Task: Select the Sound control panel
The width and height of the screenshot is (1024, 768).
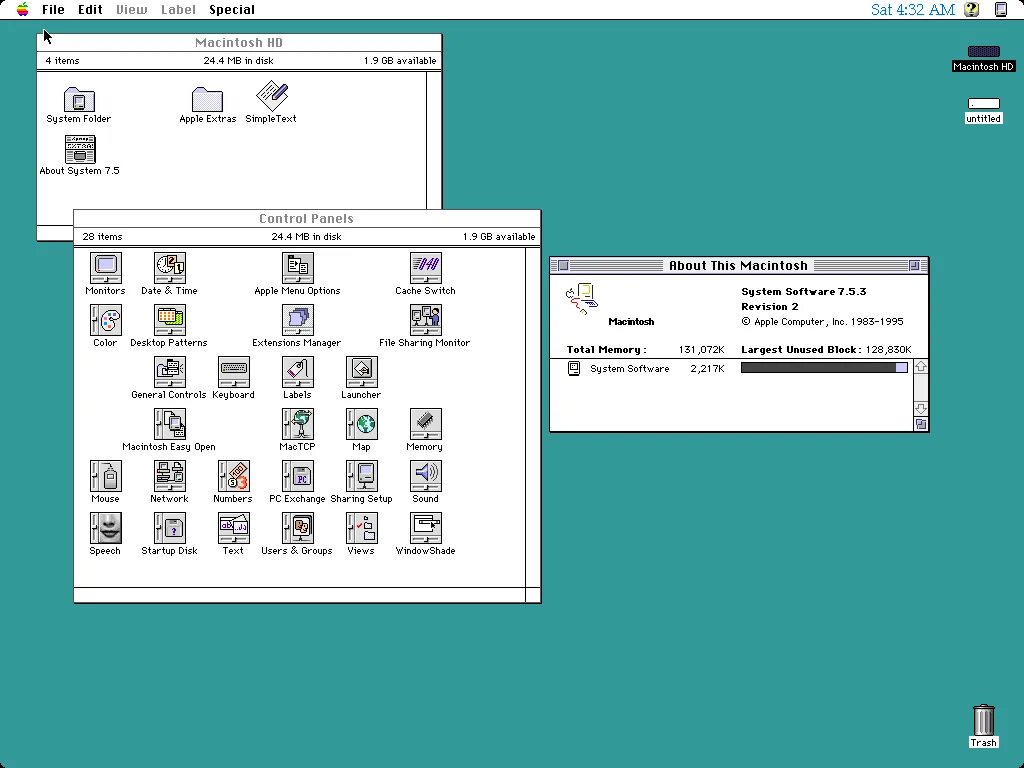Action: (425, 476)
